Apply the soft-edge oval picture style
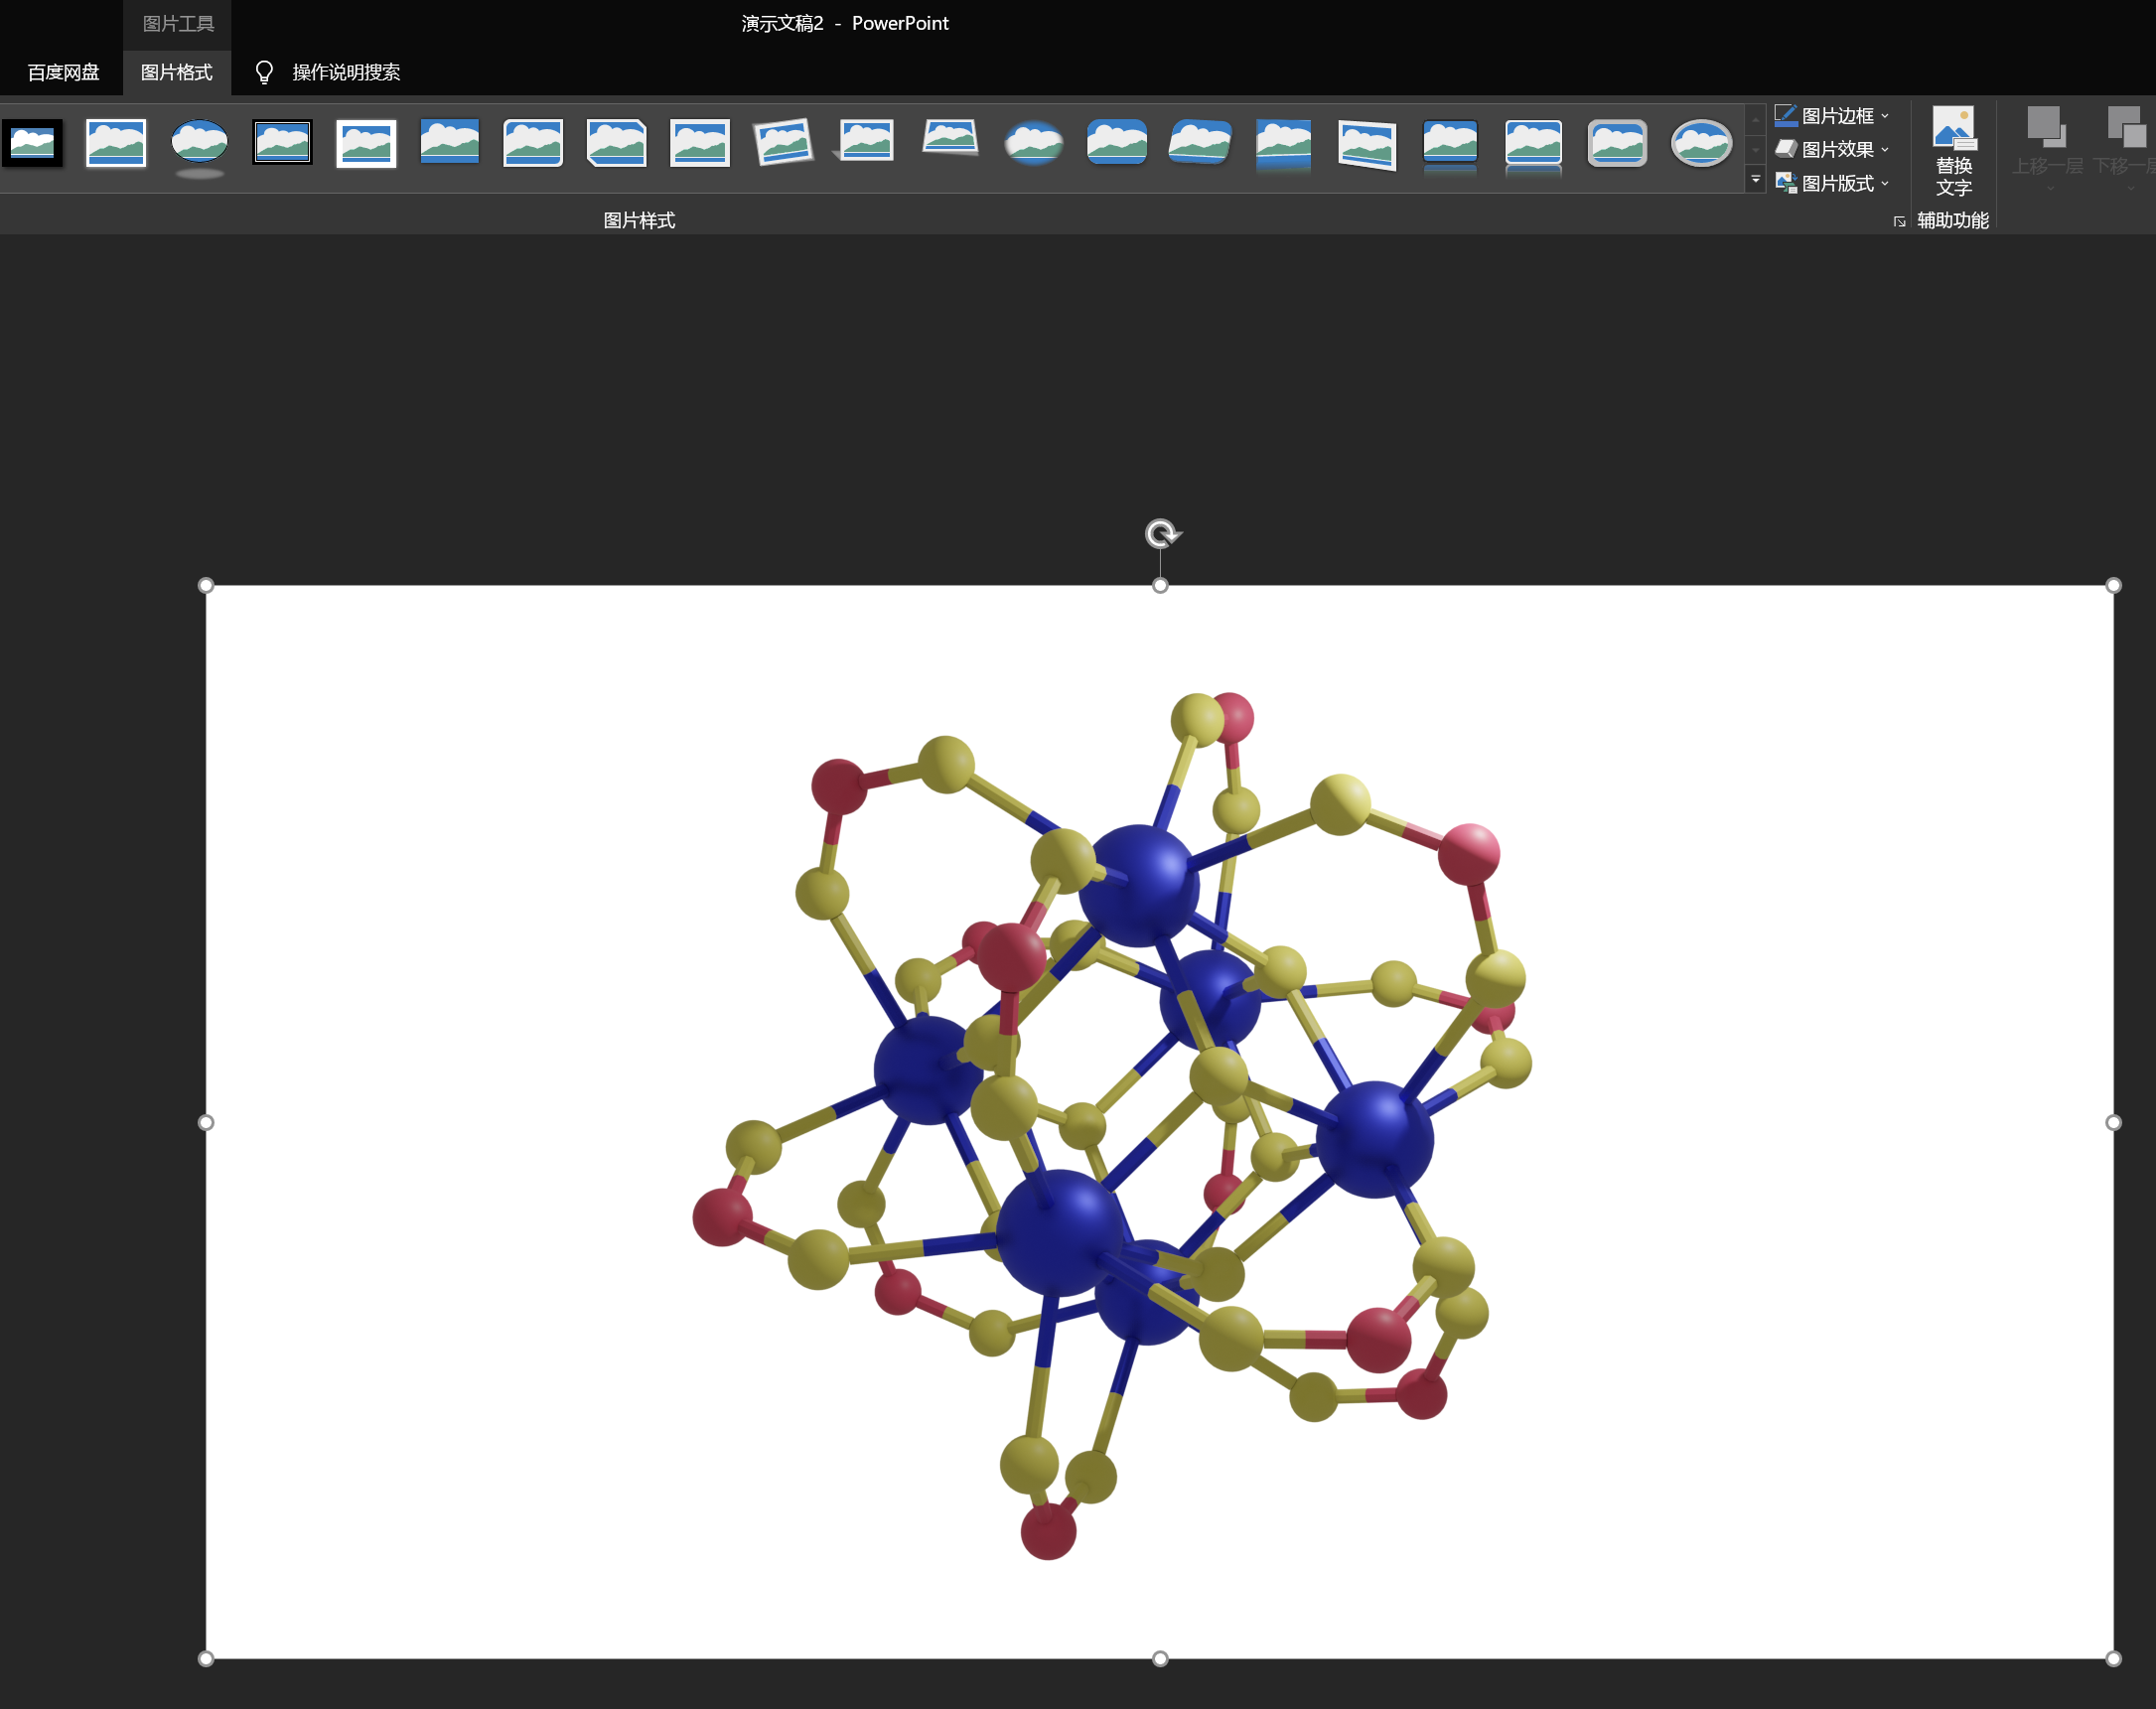This screenshot has height=1709, width=2156. tap(1033, 143)
